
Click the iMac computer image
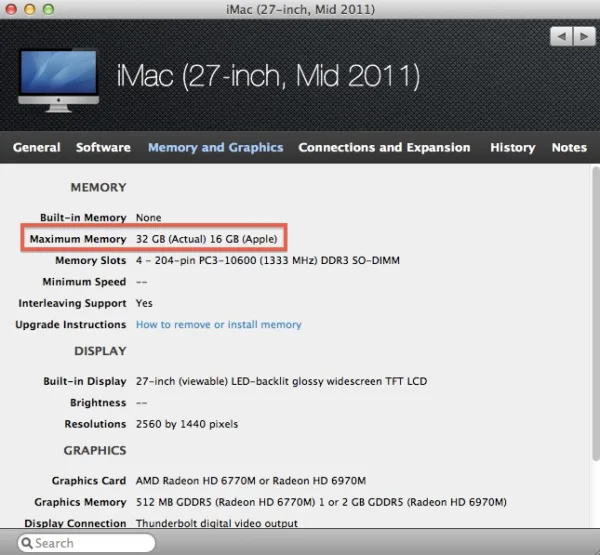click(x=59, y=81)
